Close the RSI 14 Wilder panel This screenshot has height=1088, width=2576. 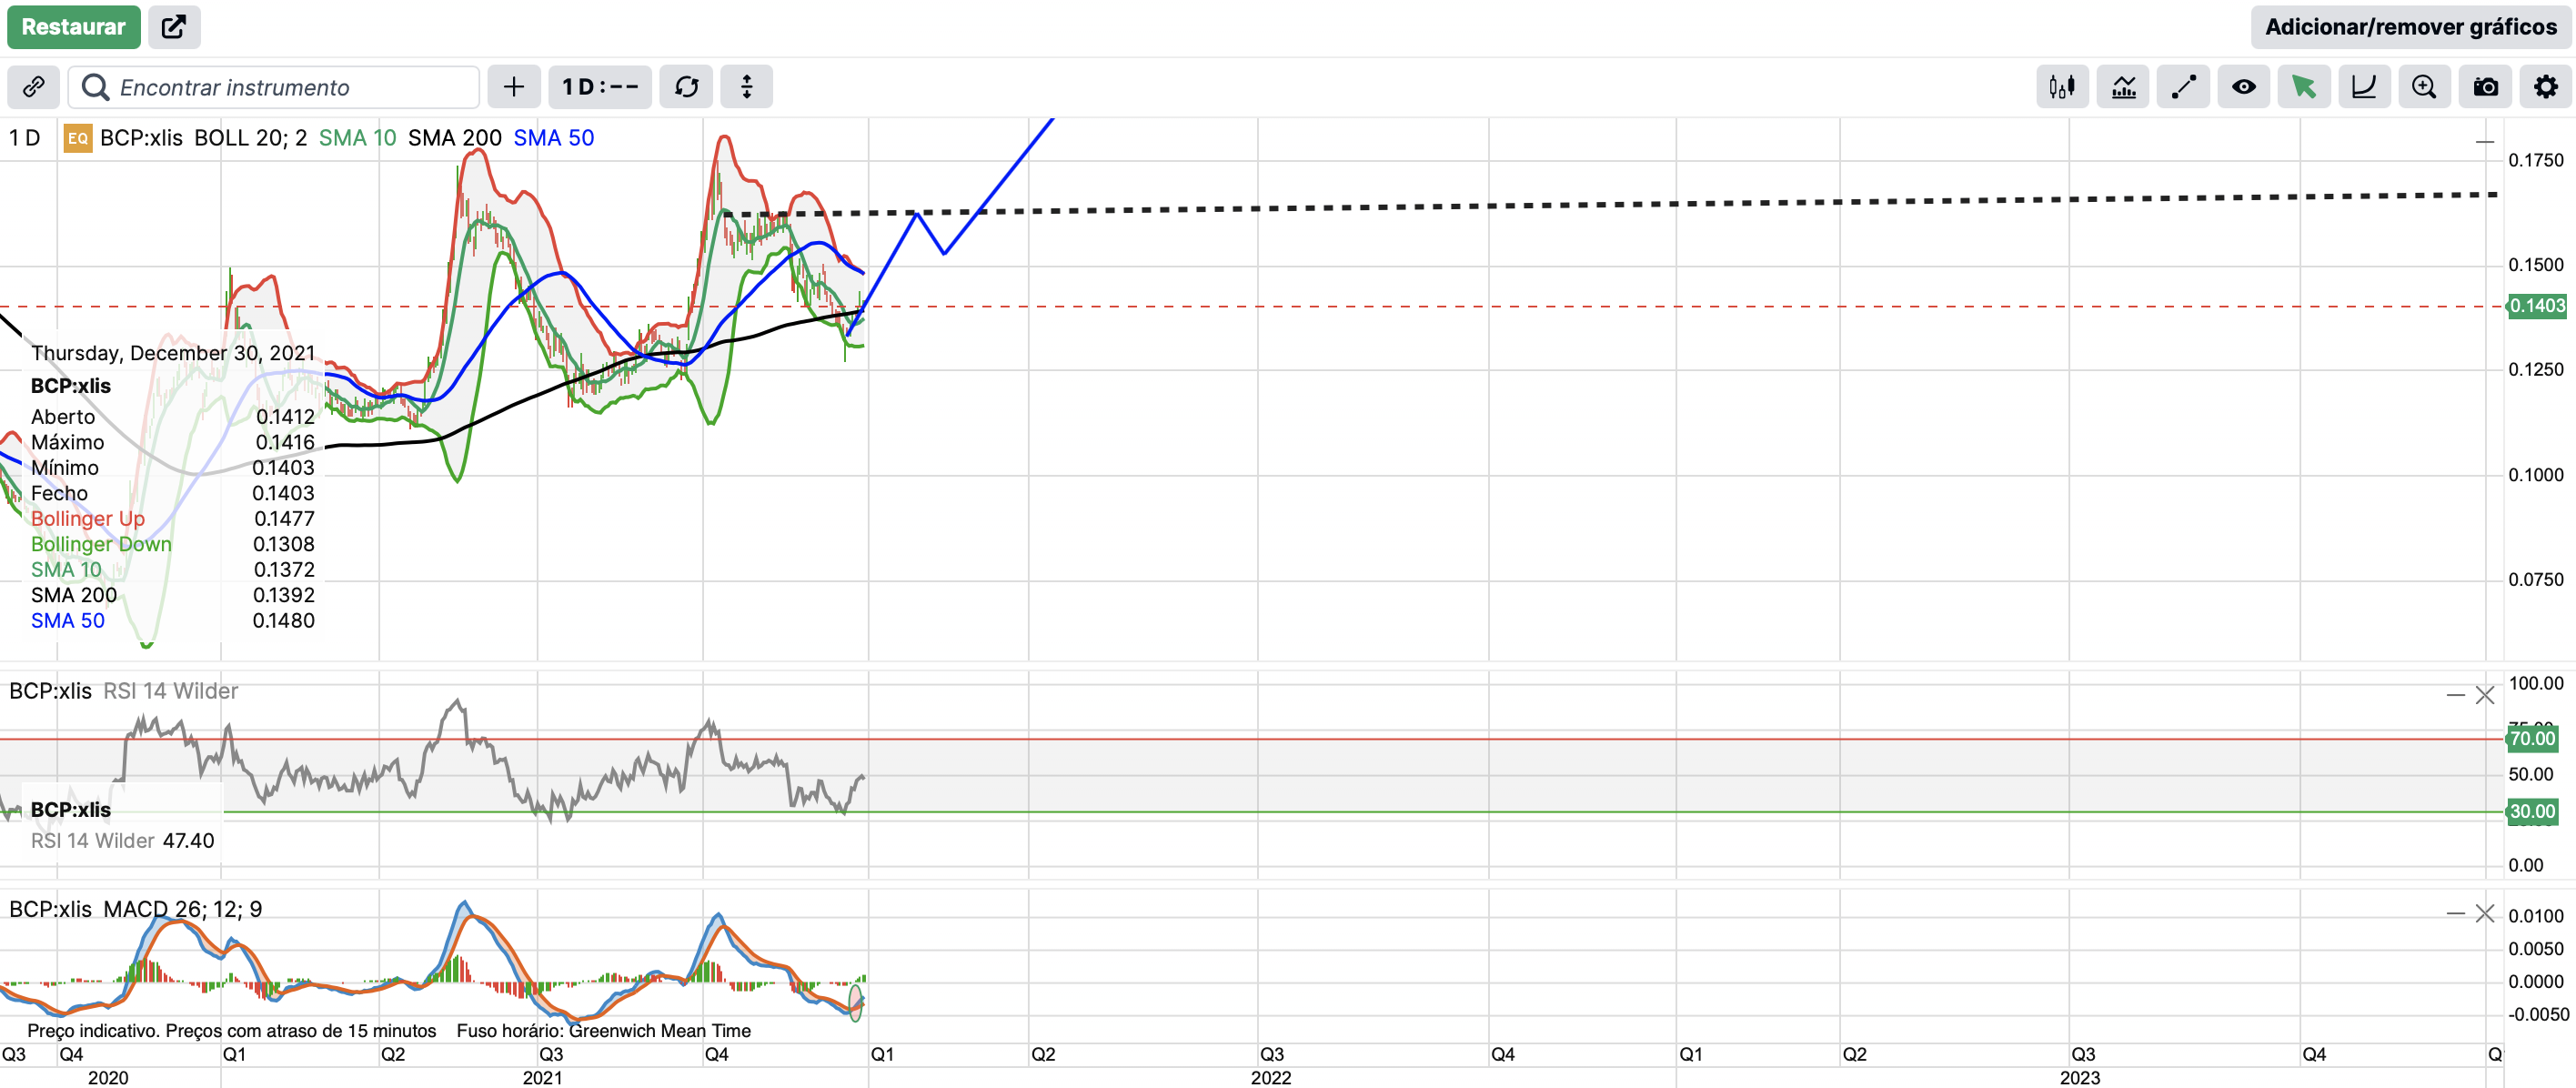point(2484,695)
